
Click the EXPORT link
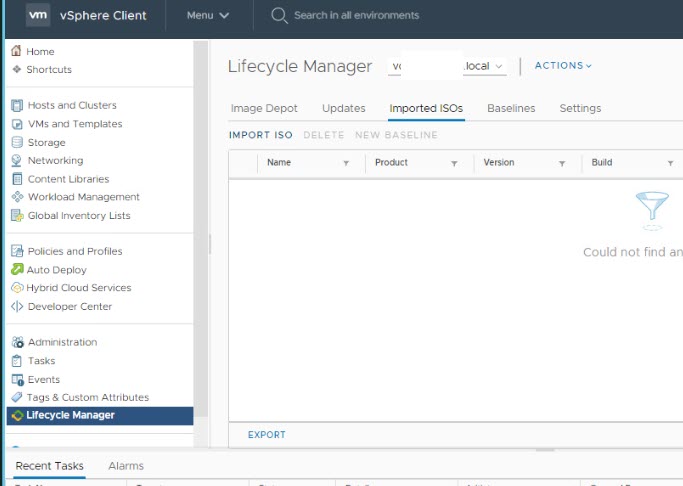266,435
